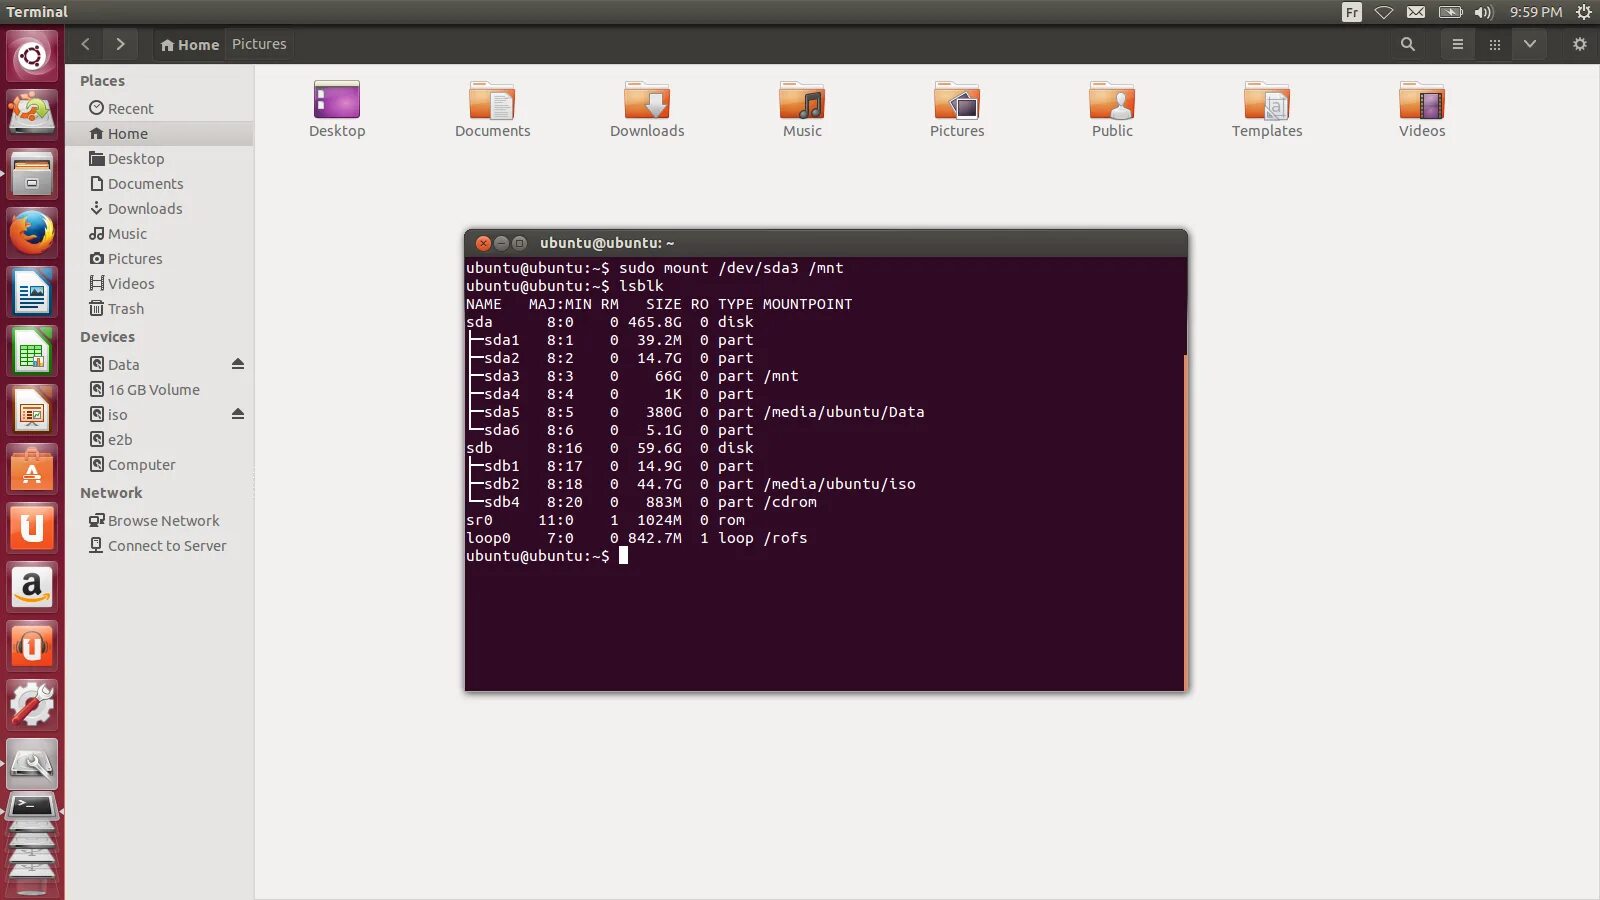Viewport: 1600px width, 900px height.
Task: Open LibreOffice Writer in the launcher
Action: [x=32, y=293]
